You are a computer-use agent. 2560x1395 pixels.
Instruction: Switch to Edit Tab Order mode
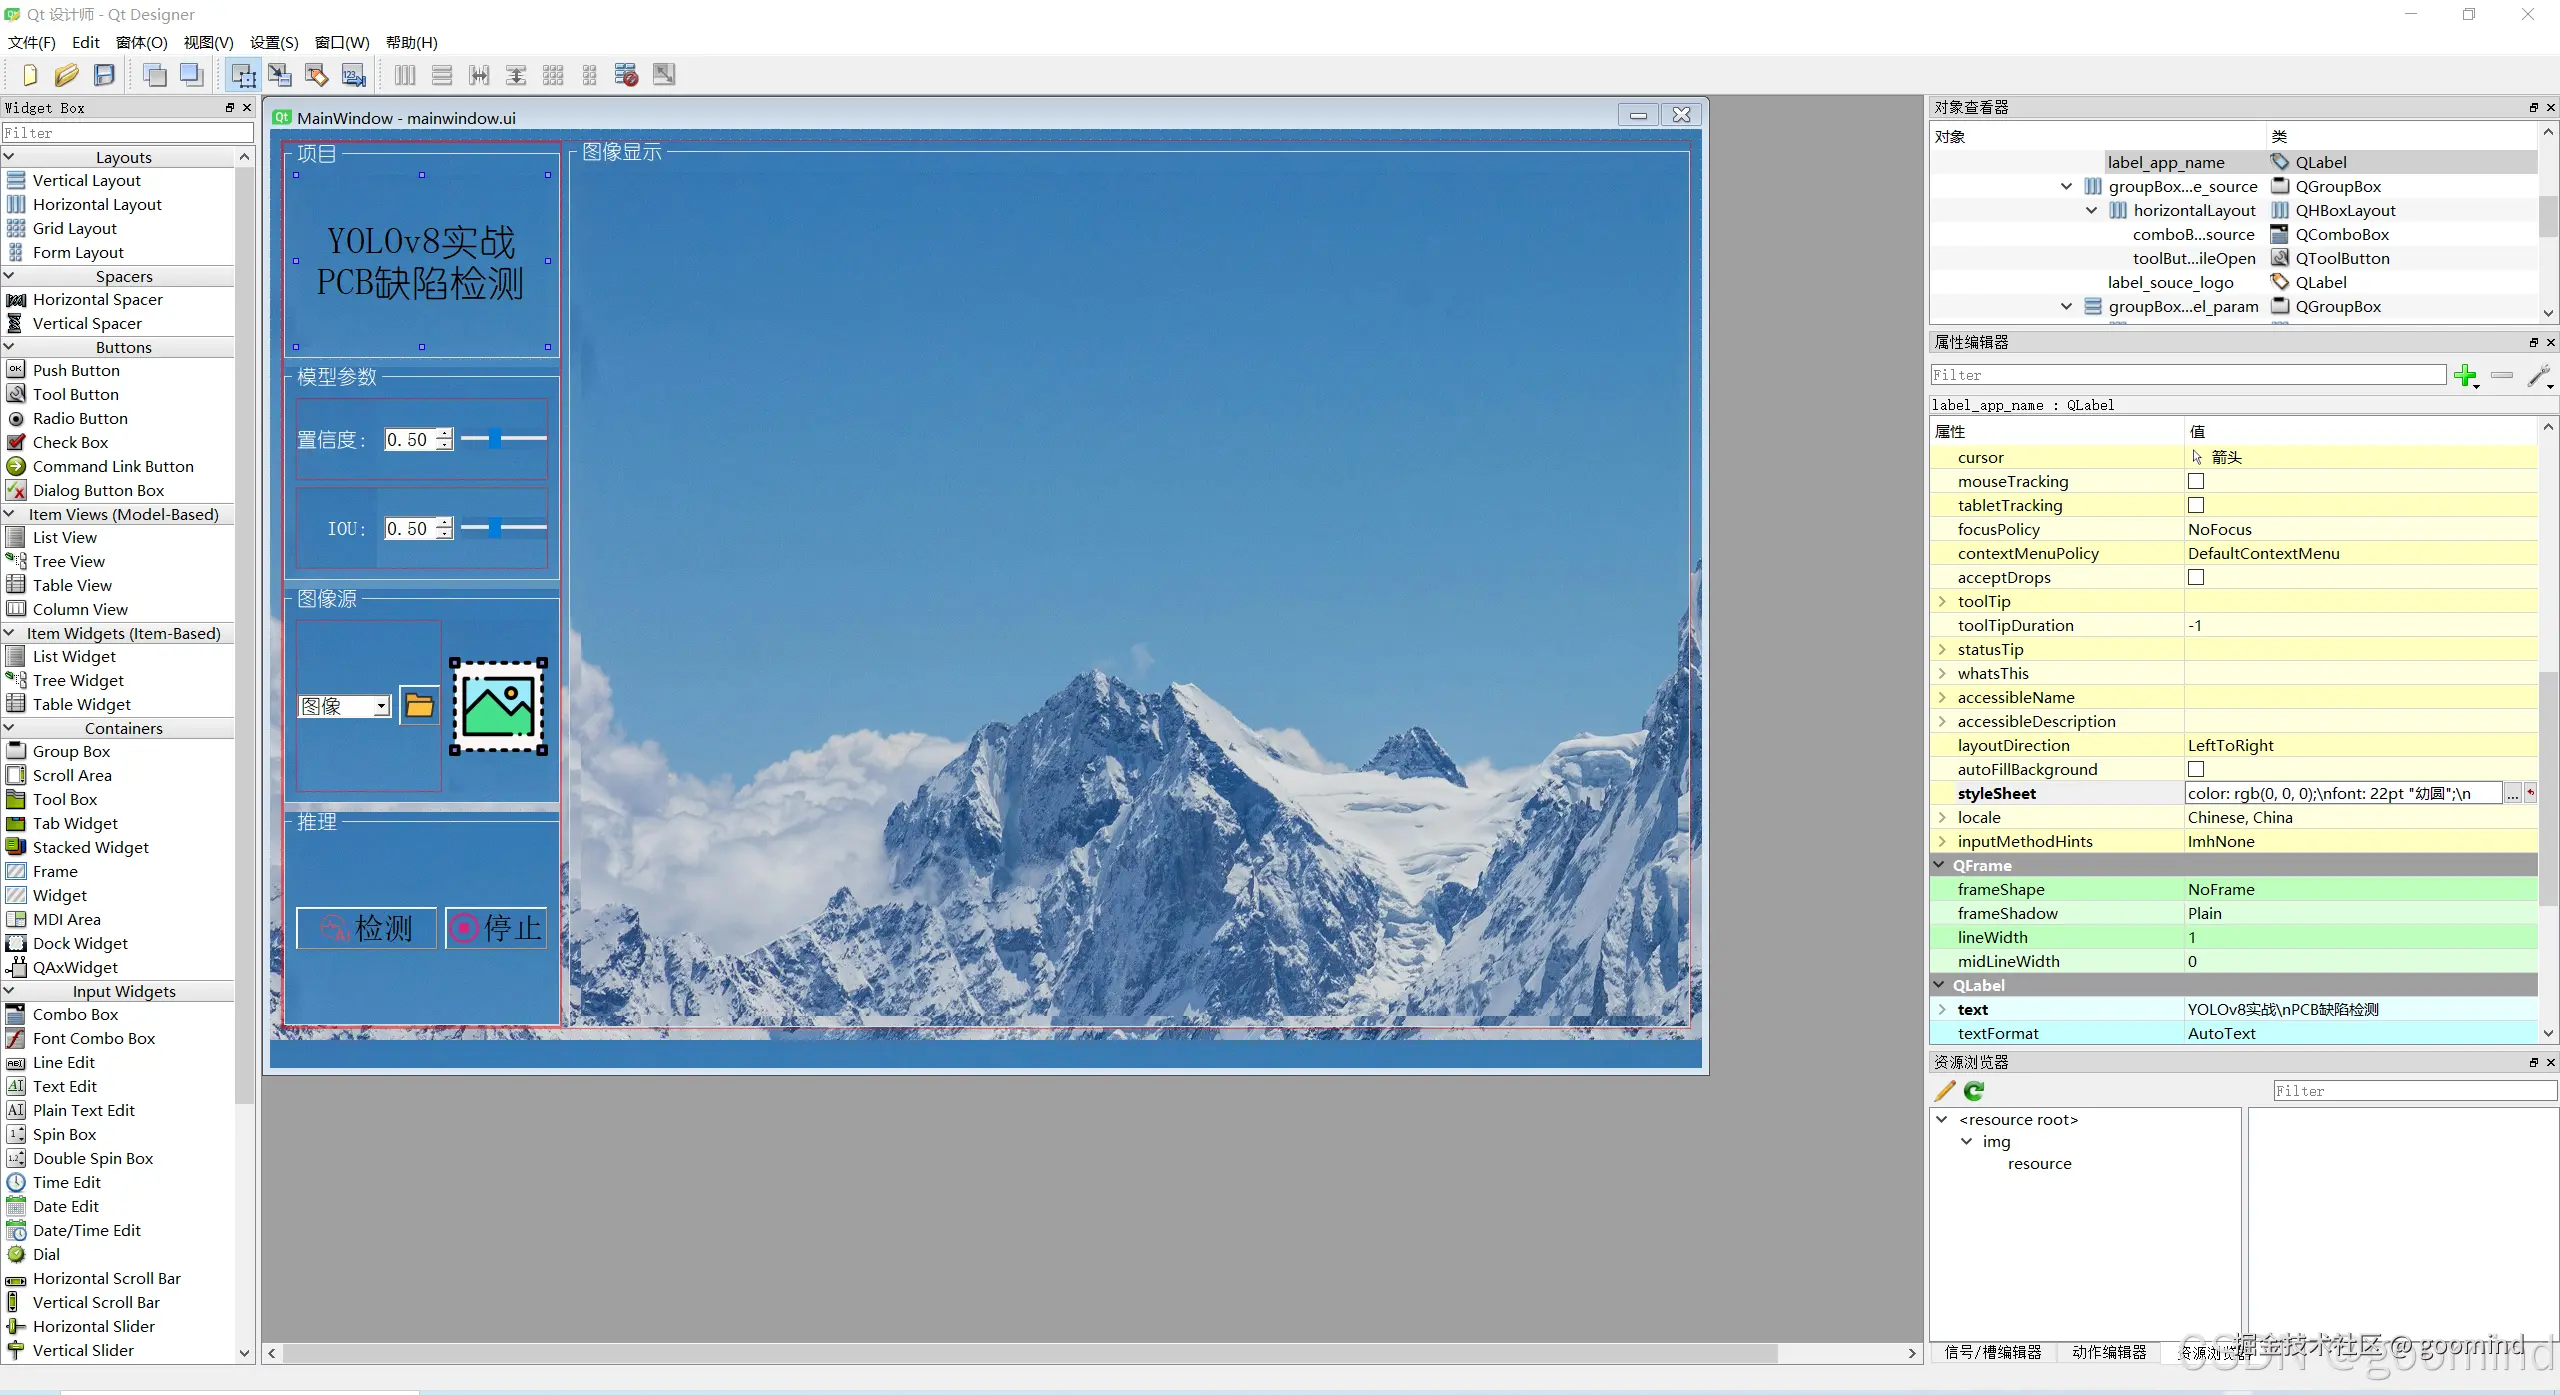point(354,75)
